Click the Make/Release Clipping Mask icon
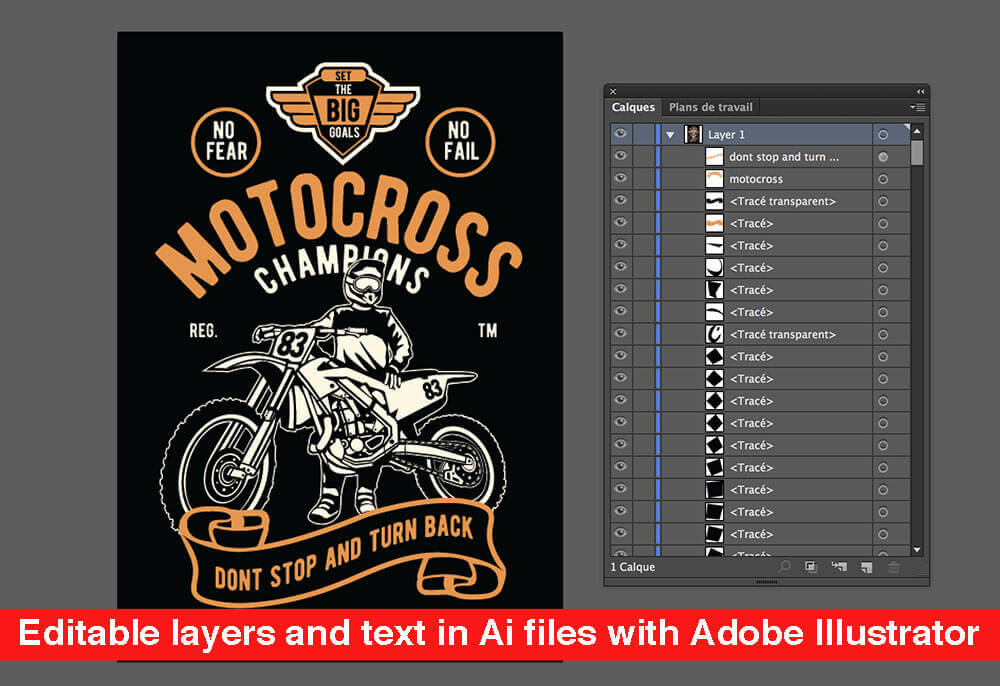The width and height of the screenshot is (1000, 686). (x=813, y=569)
